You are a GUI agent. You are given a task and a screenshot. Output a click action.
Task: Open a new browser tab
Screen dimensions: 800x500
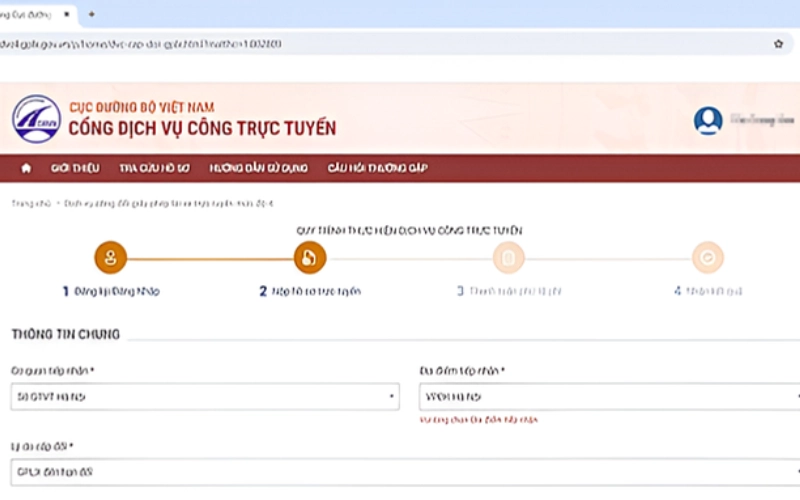(x=92, y=14)
